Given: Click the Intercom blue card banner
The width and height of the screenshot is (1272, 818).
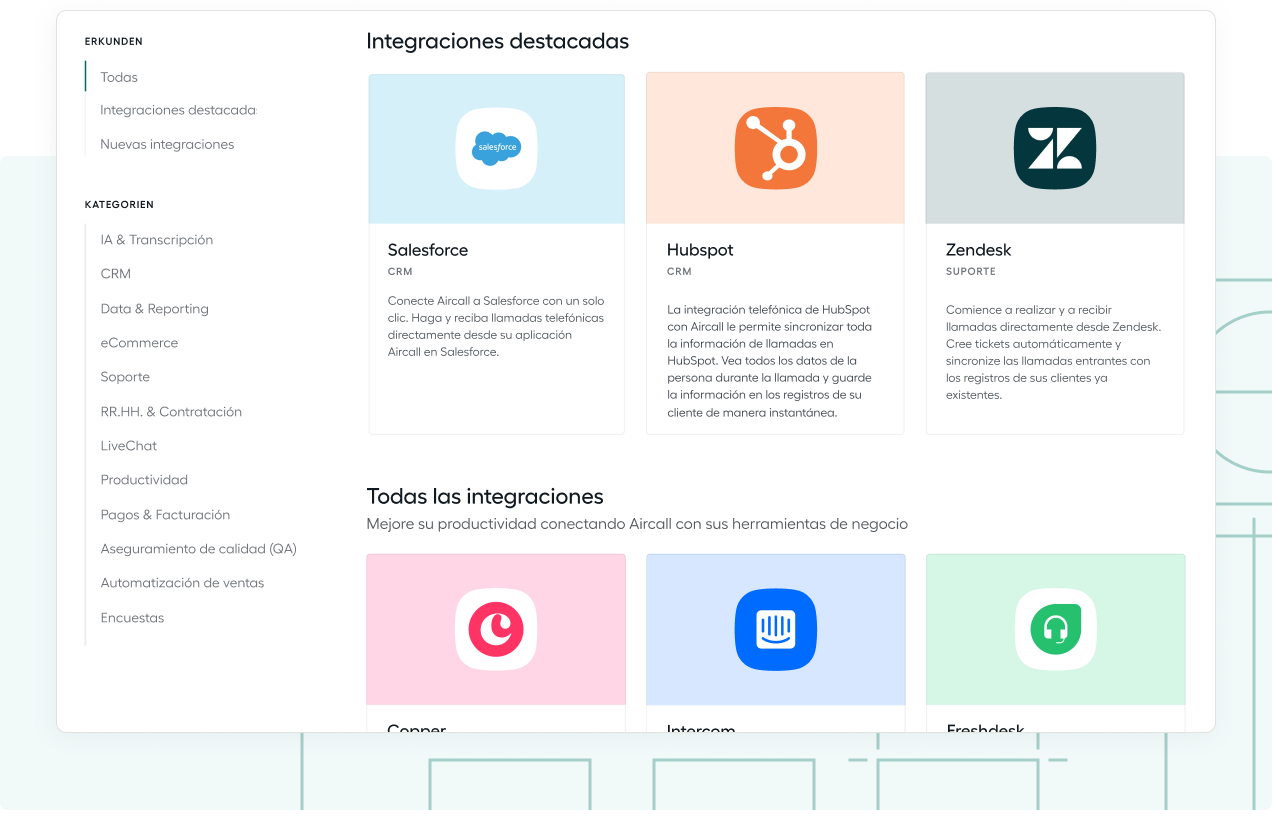Looking at the screenshot, I should click(776, 630).
